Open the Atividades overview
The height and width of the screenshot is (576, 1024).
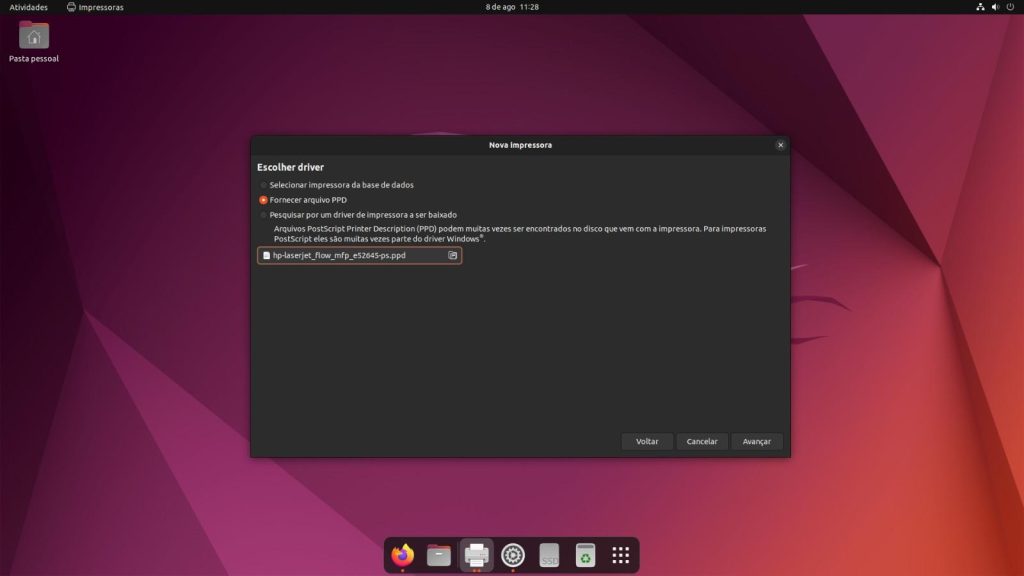pyautogui.click(x=29, y=7)
